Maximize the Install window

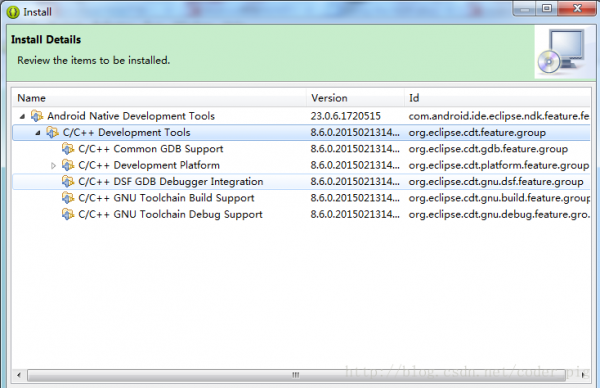(x=547, y=8)
